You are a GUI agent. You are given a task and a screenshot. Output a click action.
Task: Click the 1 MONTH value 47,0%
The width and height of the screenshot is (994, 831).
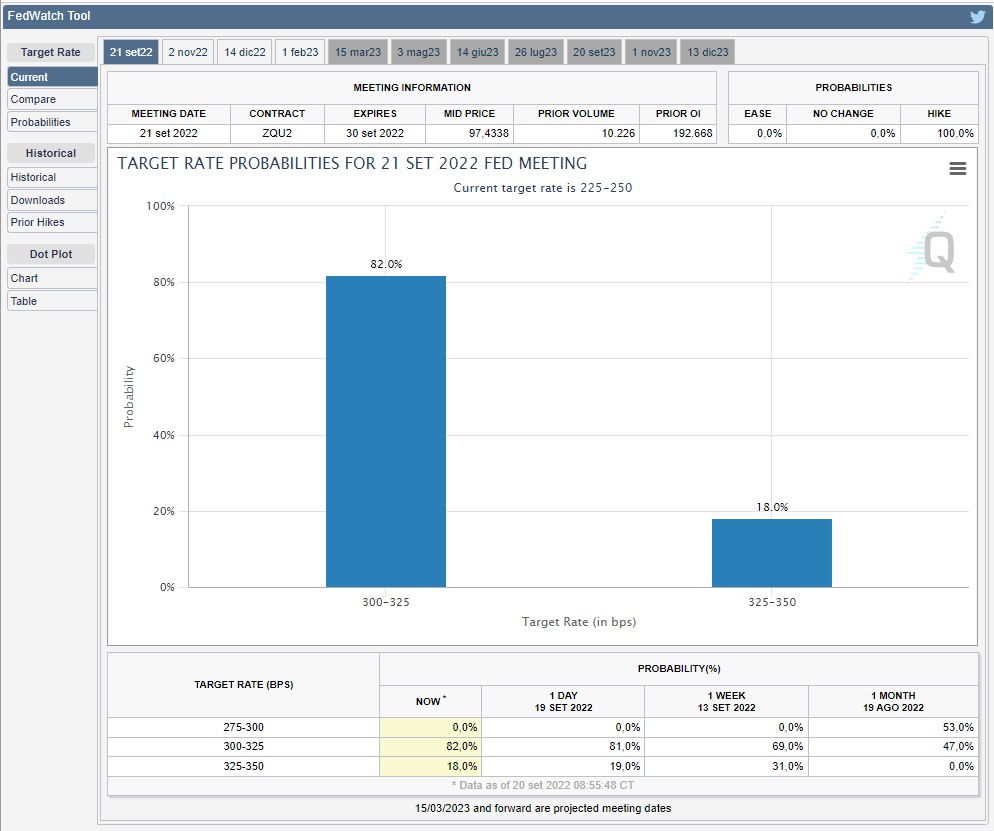(x=958, y=746)
